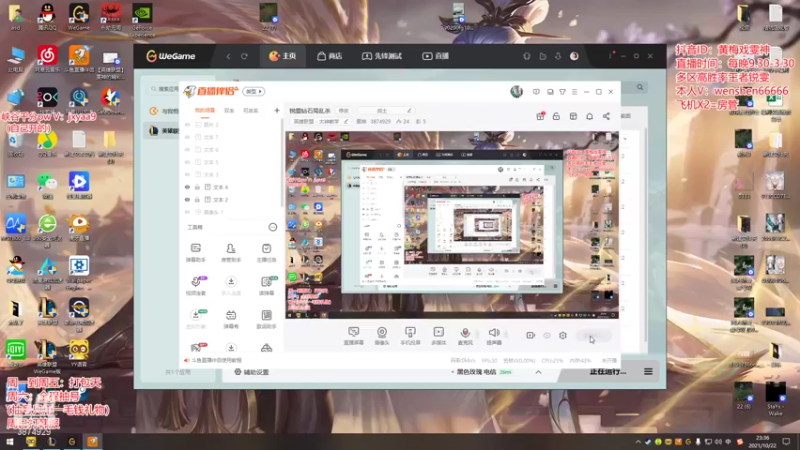
Task: Hide the 文本 2 source layer
Action: click(x=187, y=199)
